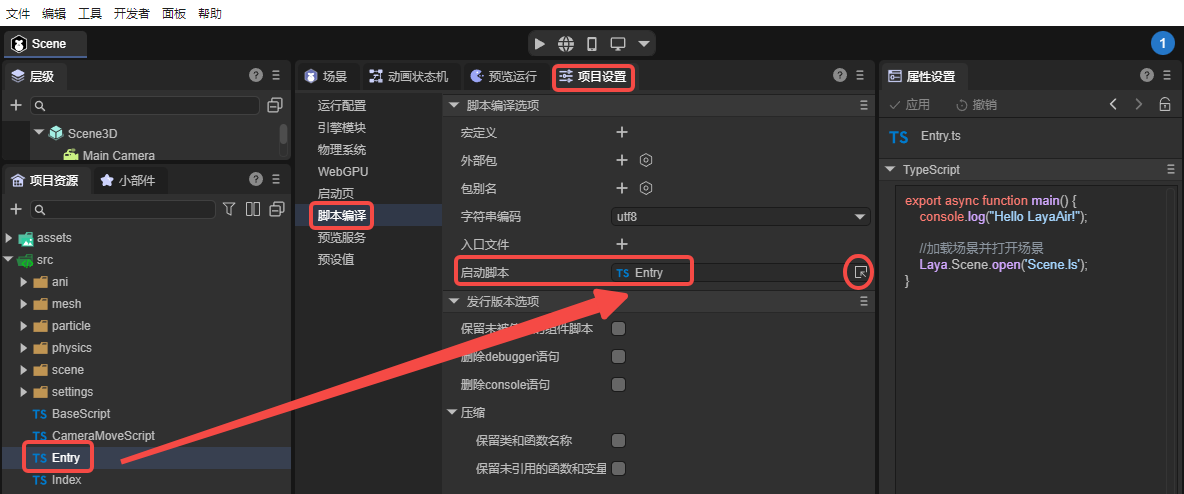Select mobile device preview icon

click(x=592, y=44)
